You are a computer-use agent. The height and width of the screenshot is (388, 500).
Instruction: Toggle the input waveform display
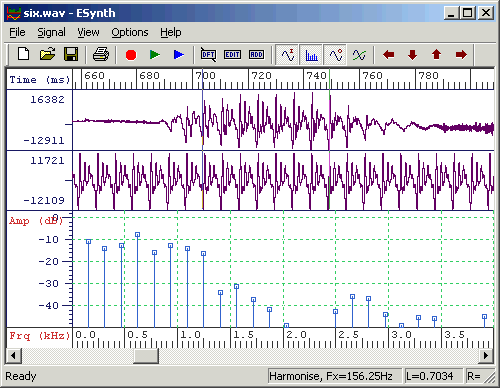tap(287, 54)
